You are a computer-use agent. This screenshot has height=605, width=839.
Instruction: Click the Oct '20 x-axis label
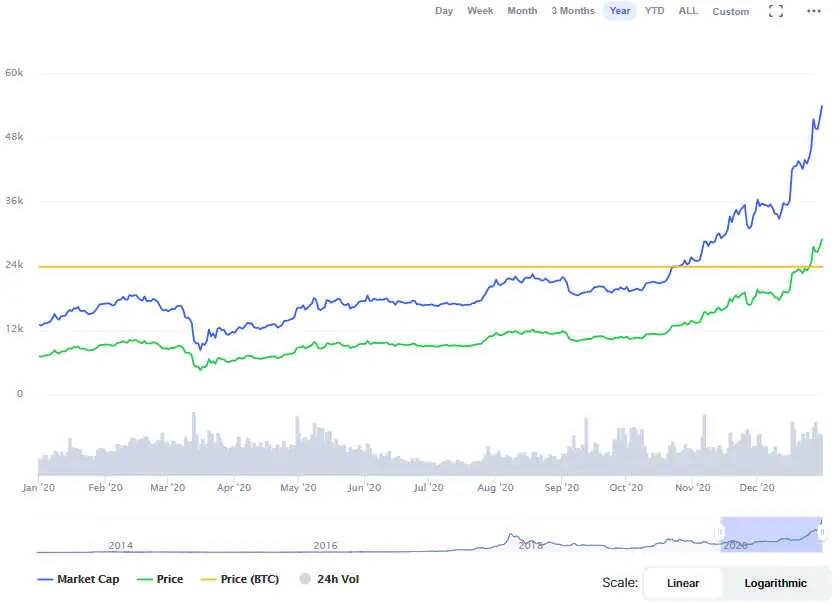tap(626, 488)
